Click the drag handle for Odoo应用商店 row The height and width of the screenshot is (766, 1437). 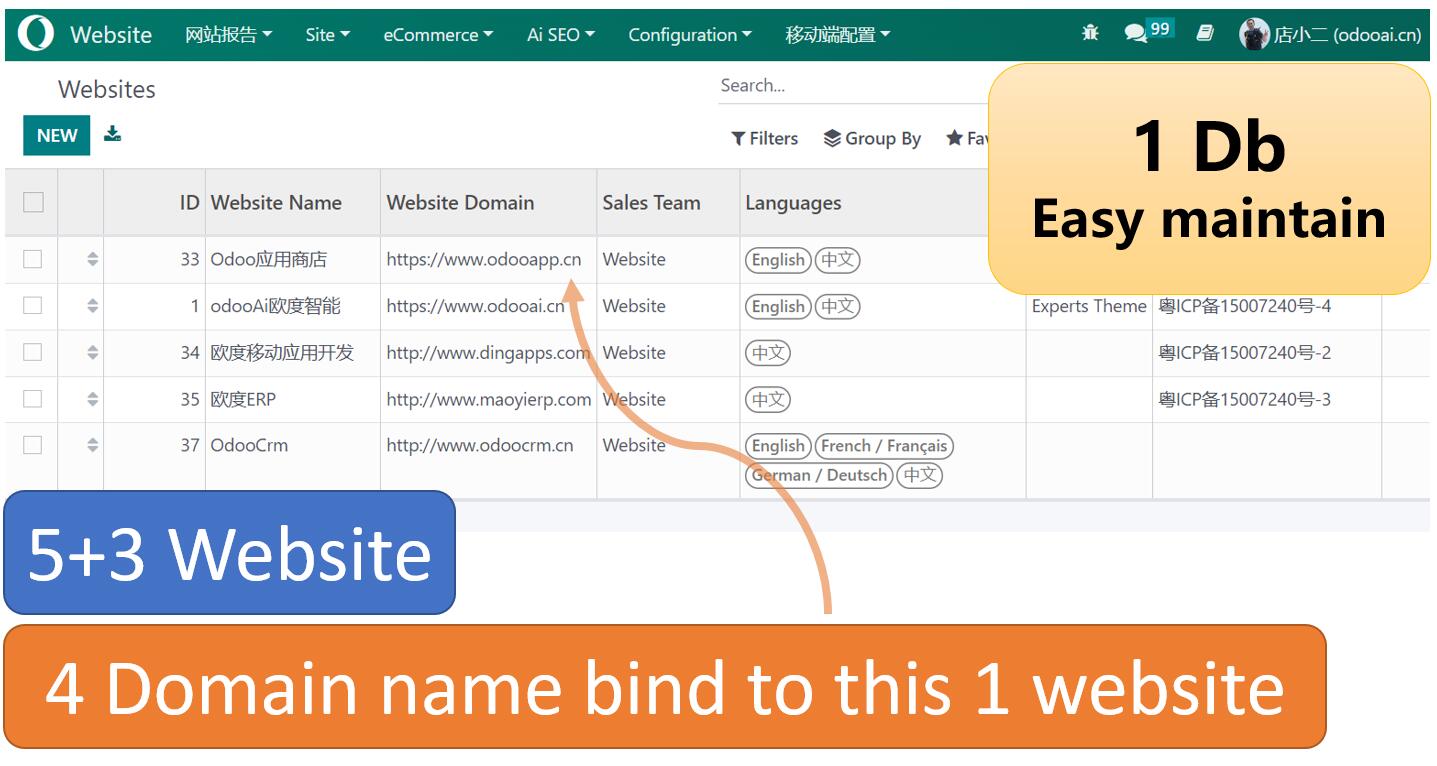point(92,259)
